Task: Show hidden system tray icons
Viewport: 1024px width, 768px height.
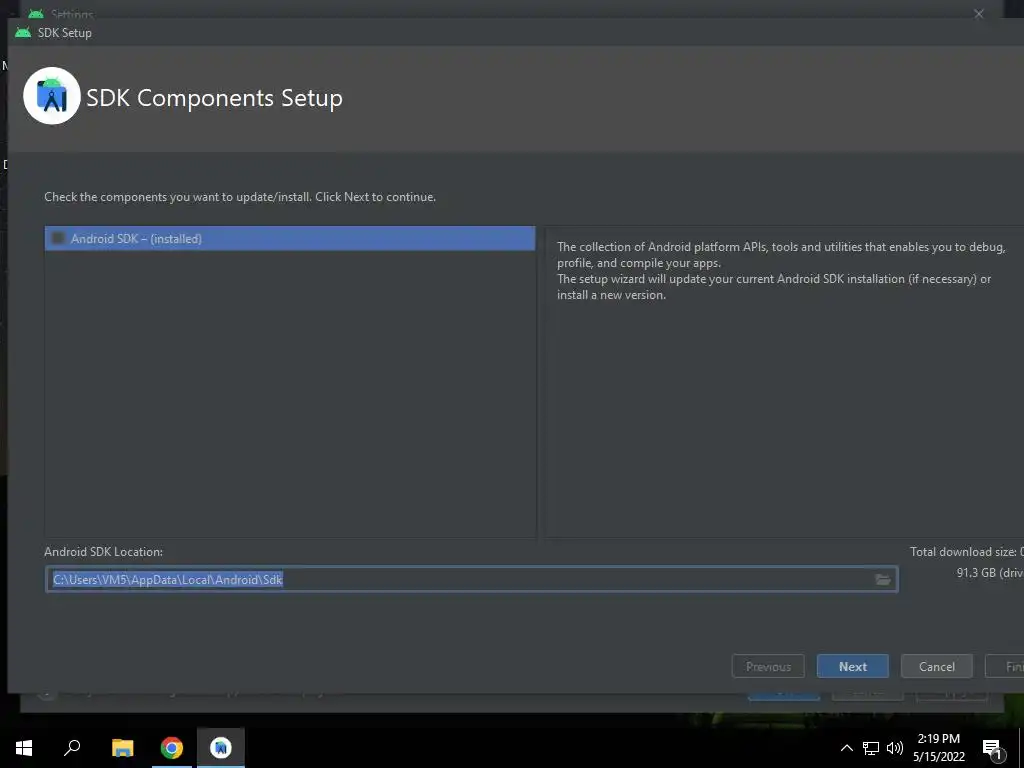Action: 846,748
